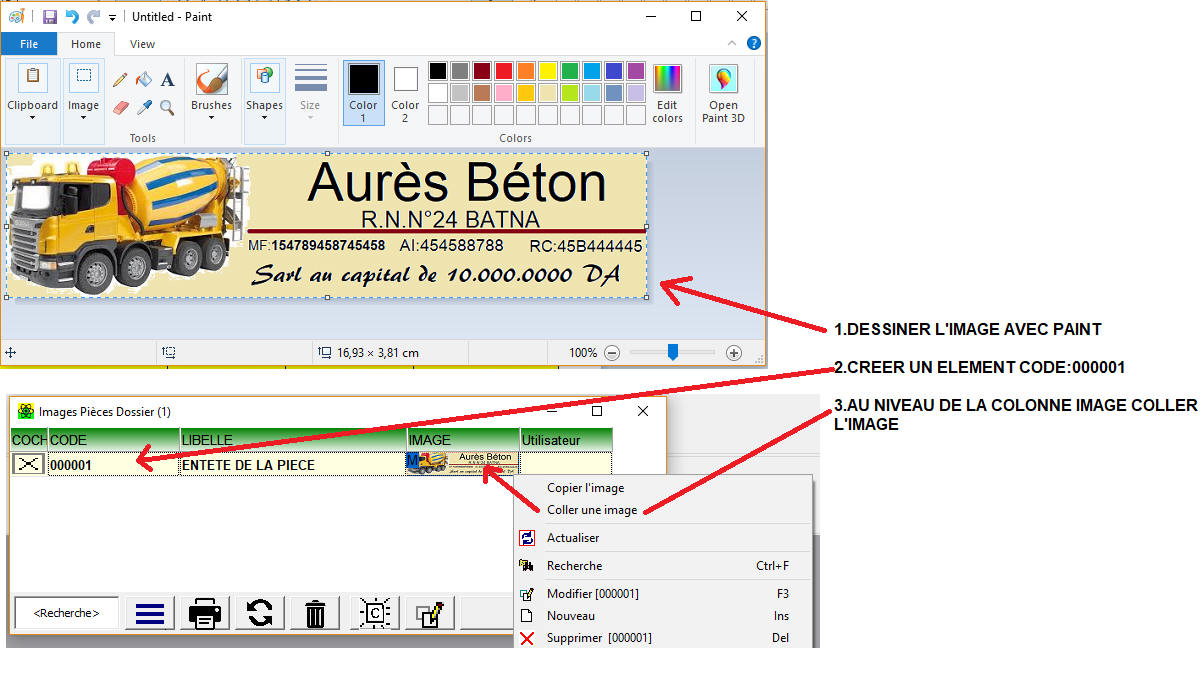The width and height of the screenshot is (1203, 676).
Task: Select the Text tool
Action: pos(167,80)
